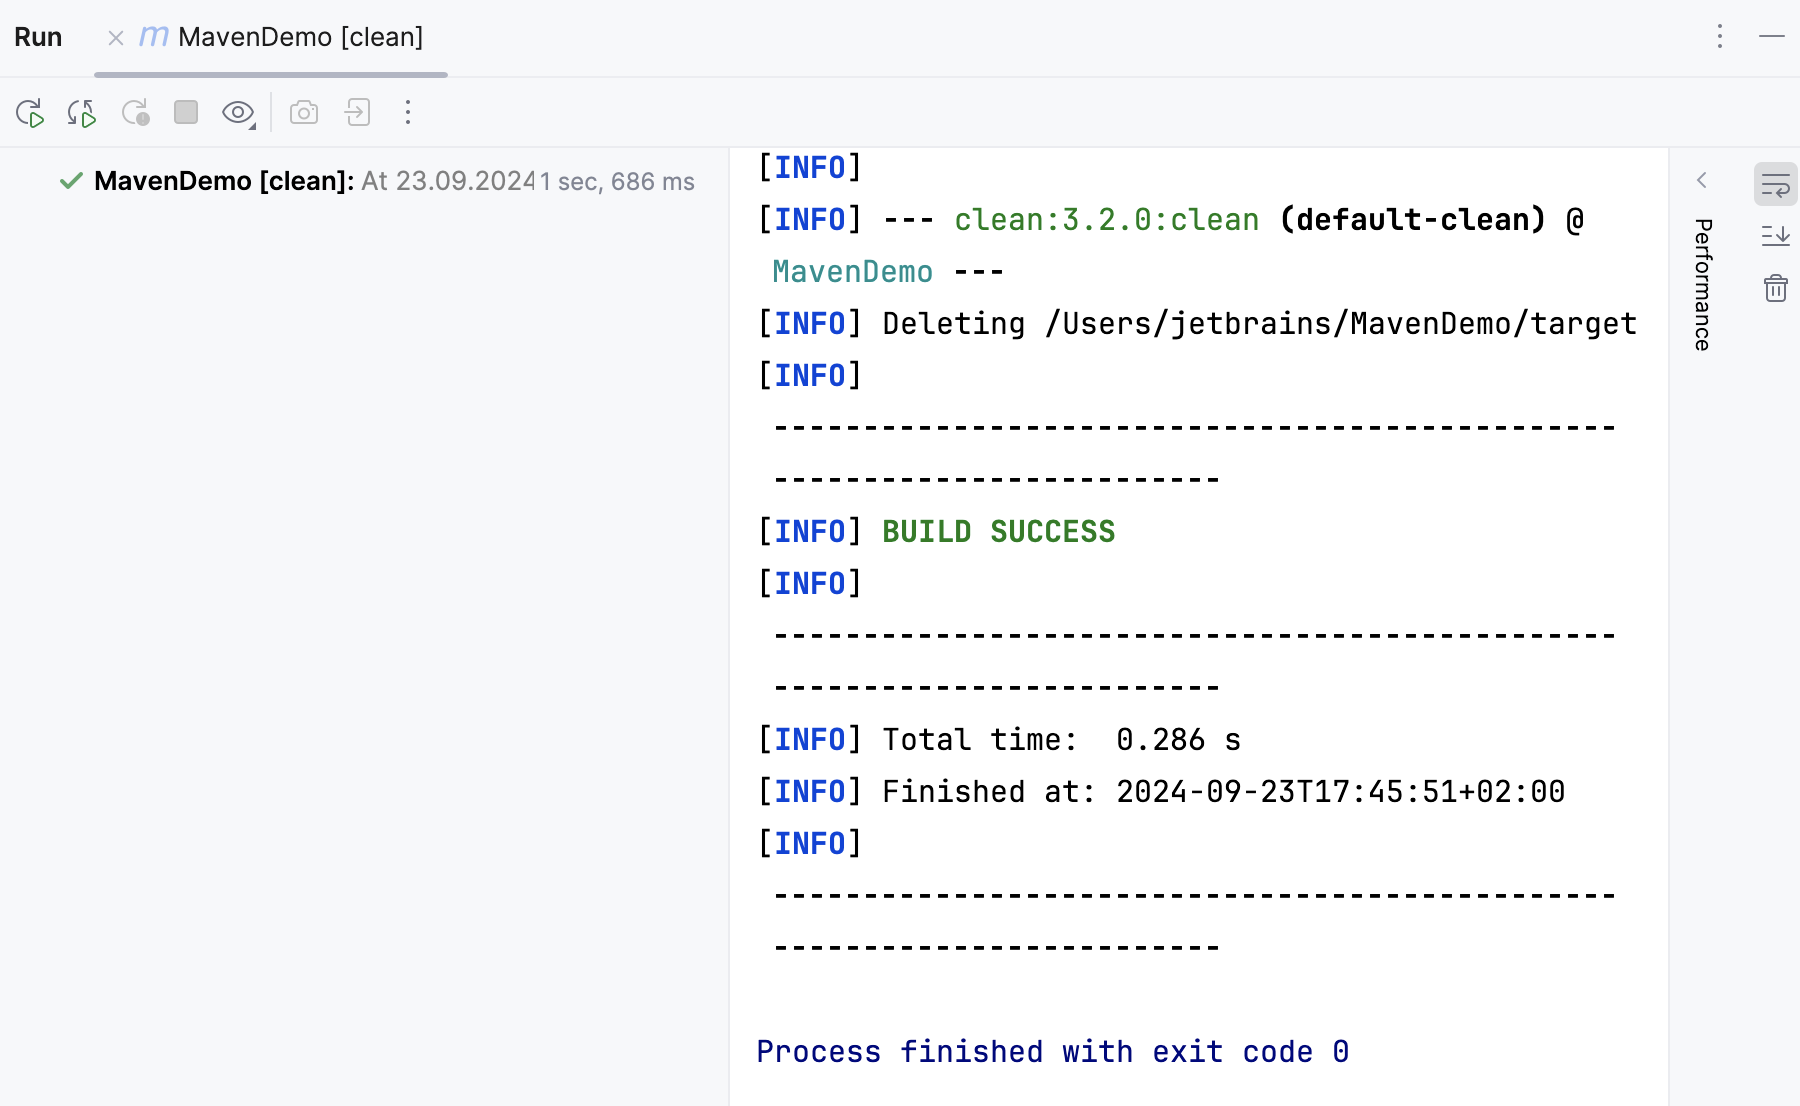Open the toolbar kebab menu
The image size is (1800, 1106).
pyautogui.click(x=408, y=113)
